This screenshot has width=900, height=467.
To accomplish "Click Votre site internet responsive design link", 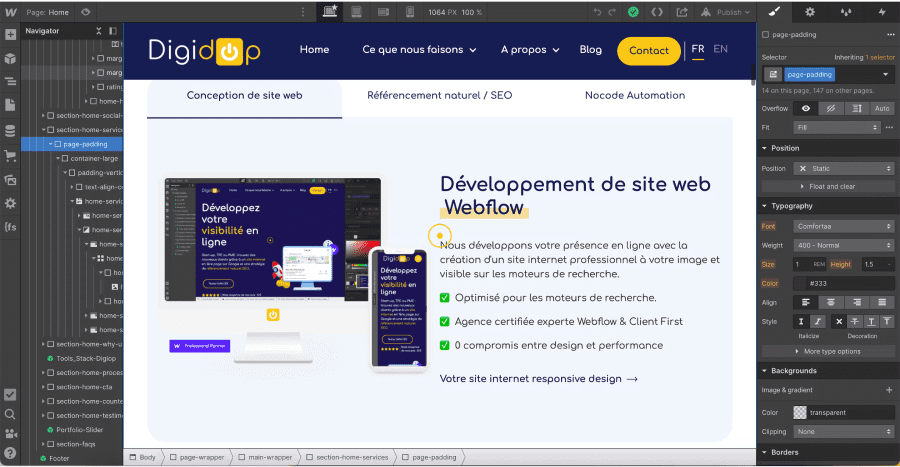I will point(538,379).
